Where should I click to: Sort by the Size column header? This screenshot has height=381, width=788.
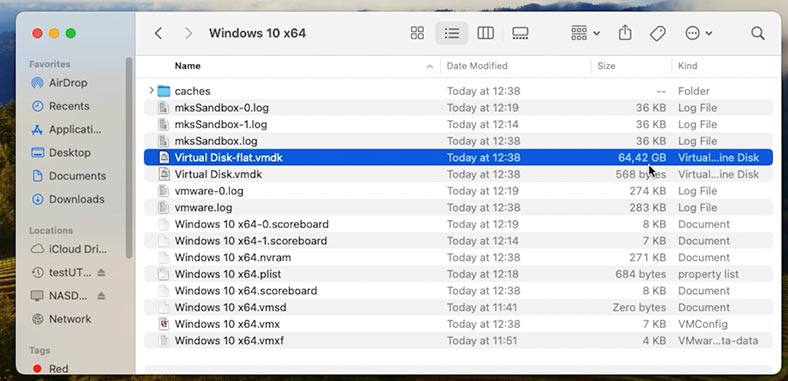point(606,66)
